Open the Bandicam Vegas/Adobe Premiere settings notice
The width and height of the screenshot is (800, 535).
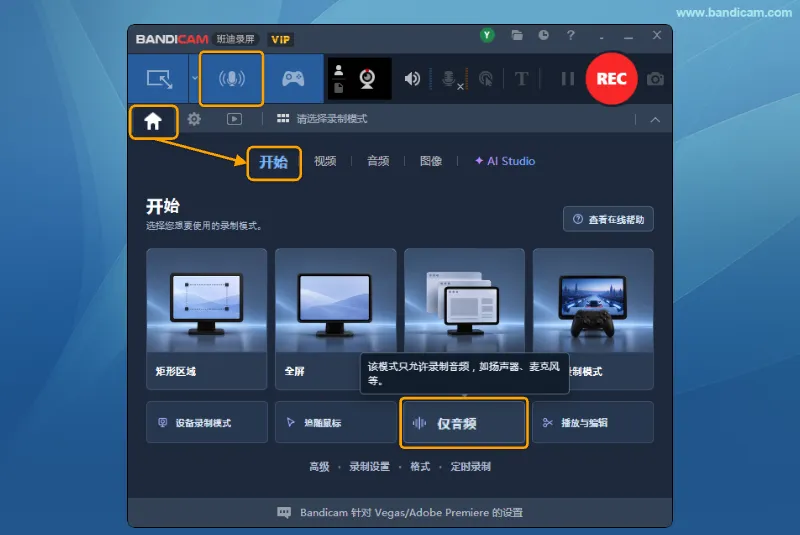(400, 513)
